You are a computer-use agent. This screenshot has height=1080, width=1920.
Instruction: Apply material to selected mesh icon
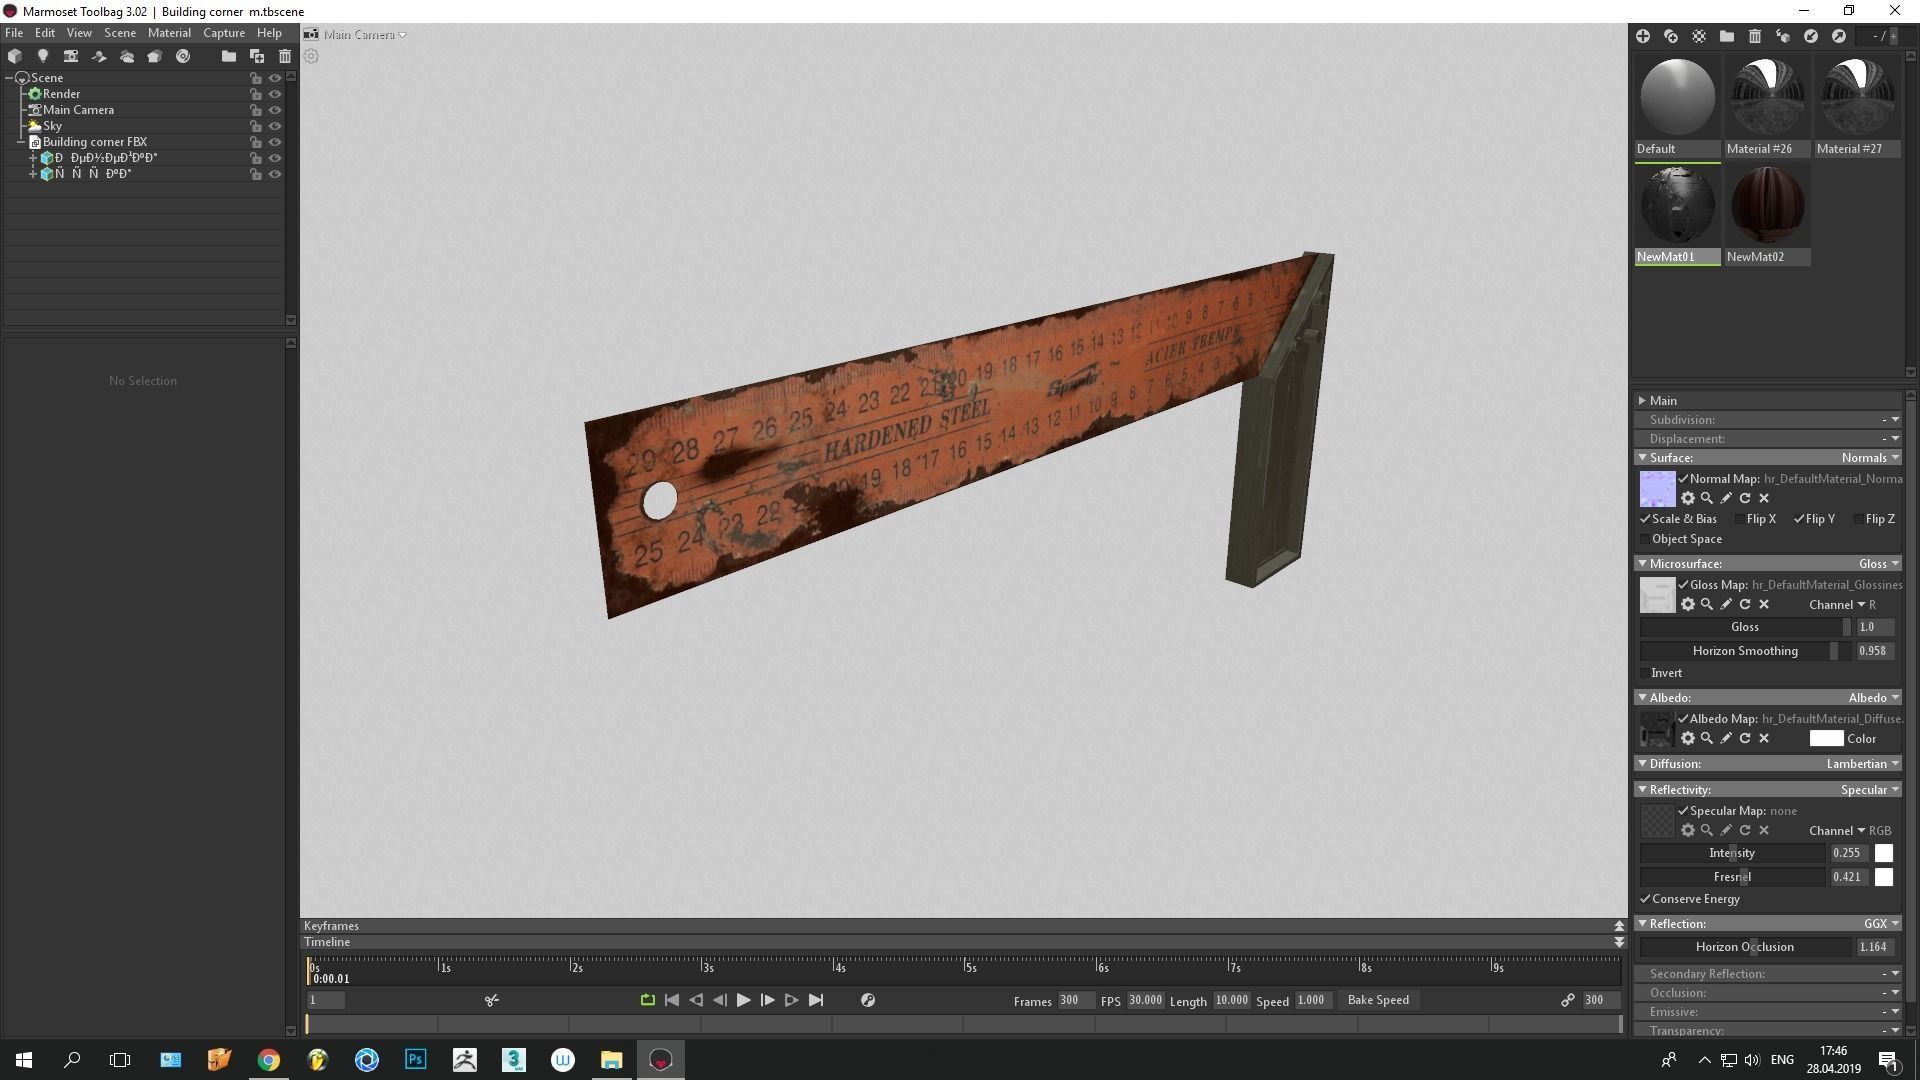point(1783,36)
